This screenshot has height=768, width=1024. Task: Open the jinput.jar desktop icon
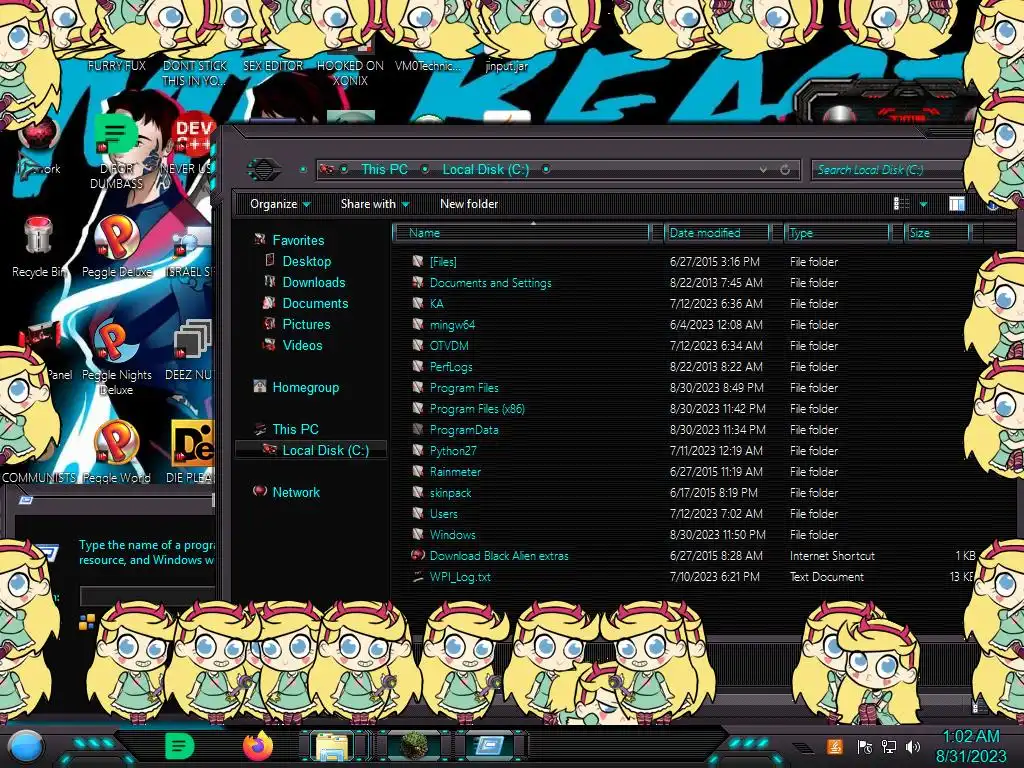coord(507,65)
